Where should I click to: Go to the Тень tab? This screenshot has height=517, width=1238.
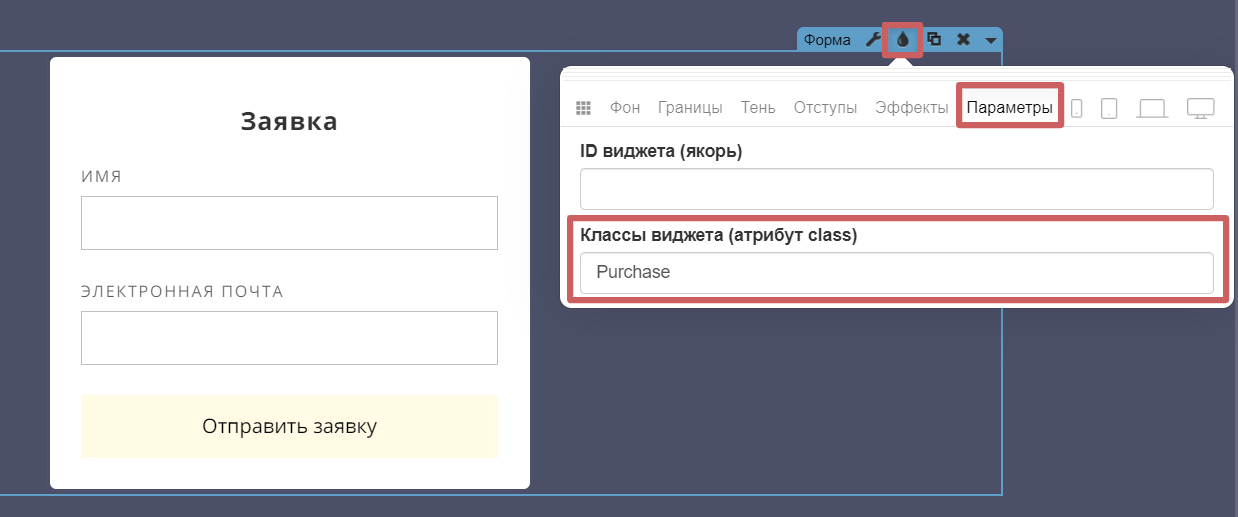(x=758, y=108)
